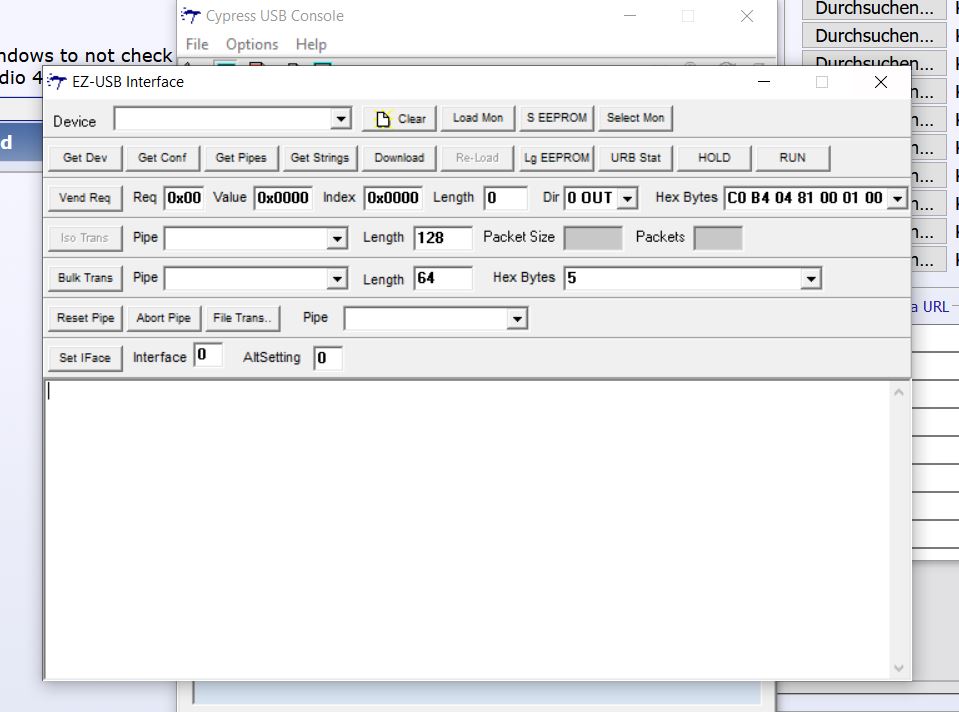Click the Get Pipes button
This screenshot has width=959, height=712.
241,158
